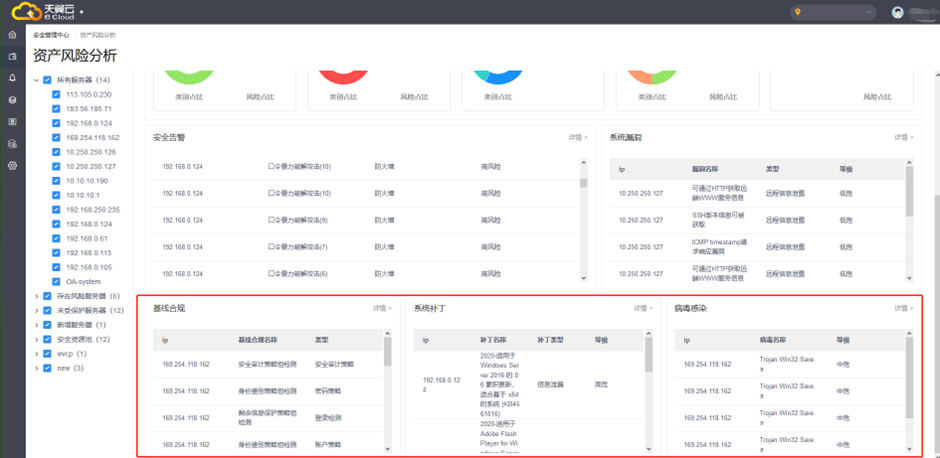Click the user avatar in top bar
940x458 pixels.
click(898, 12)
